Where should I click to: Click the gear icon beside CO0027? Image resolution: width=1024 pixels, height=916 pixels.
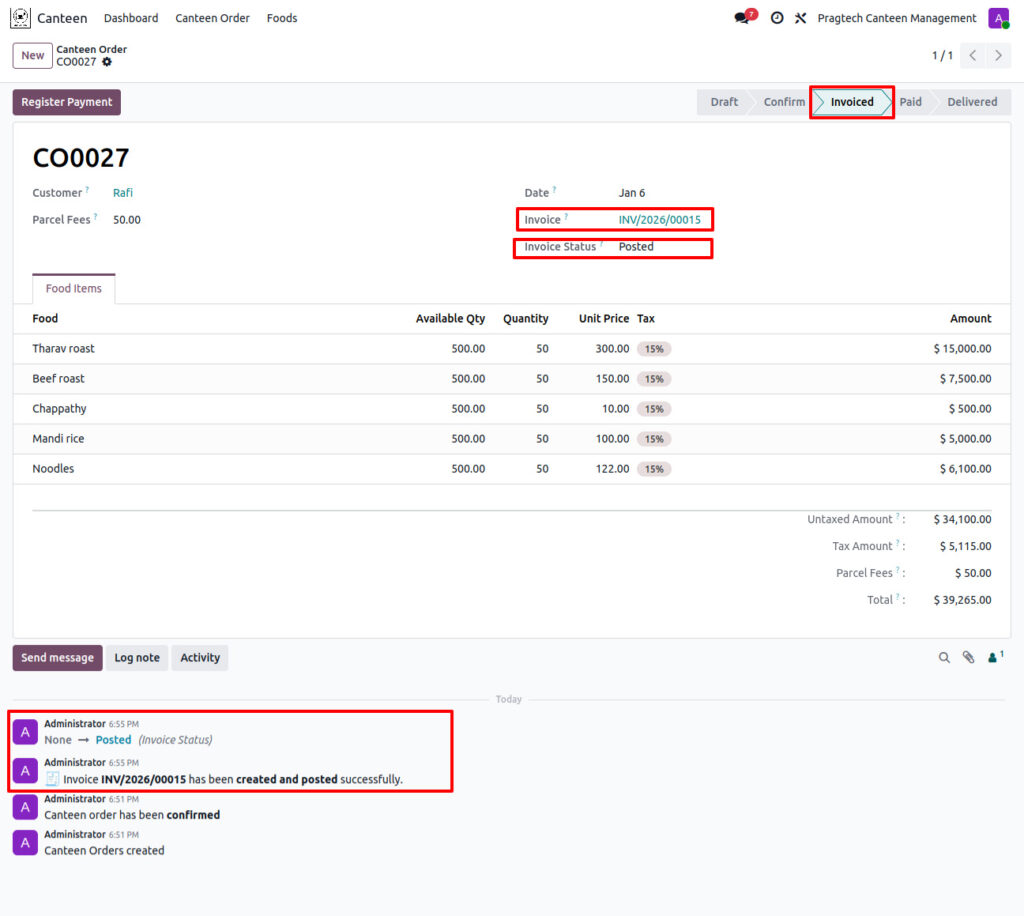(107, 62)
